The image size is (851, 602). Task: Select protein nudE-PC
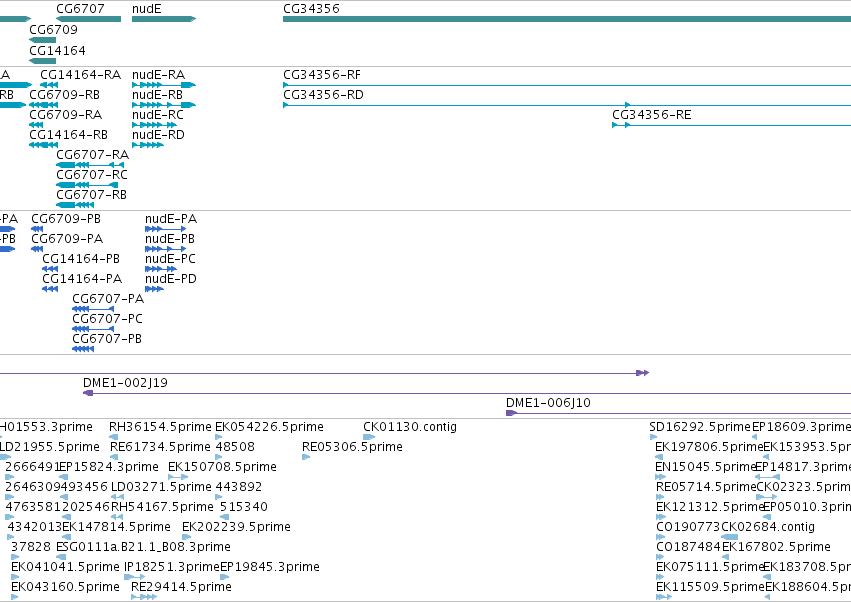click(x=161, y=269)
